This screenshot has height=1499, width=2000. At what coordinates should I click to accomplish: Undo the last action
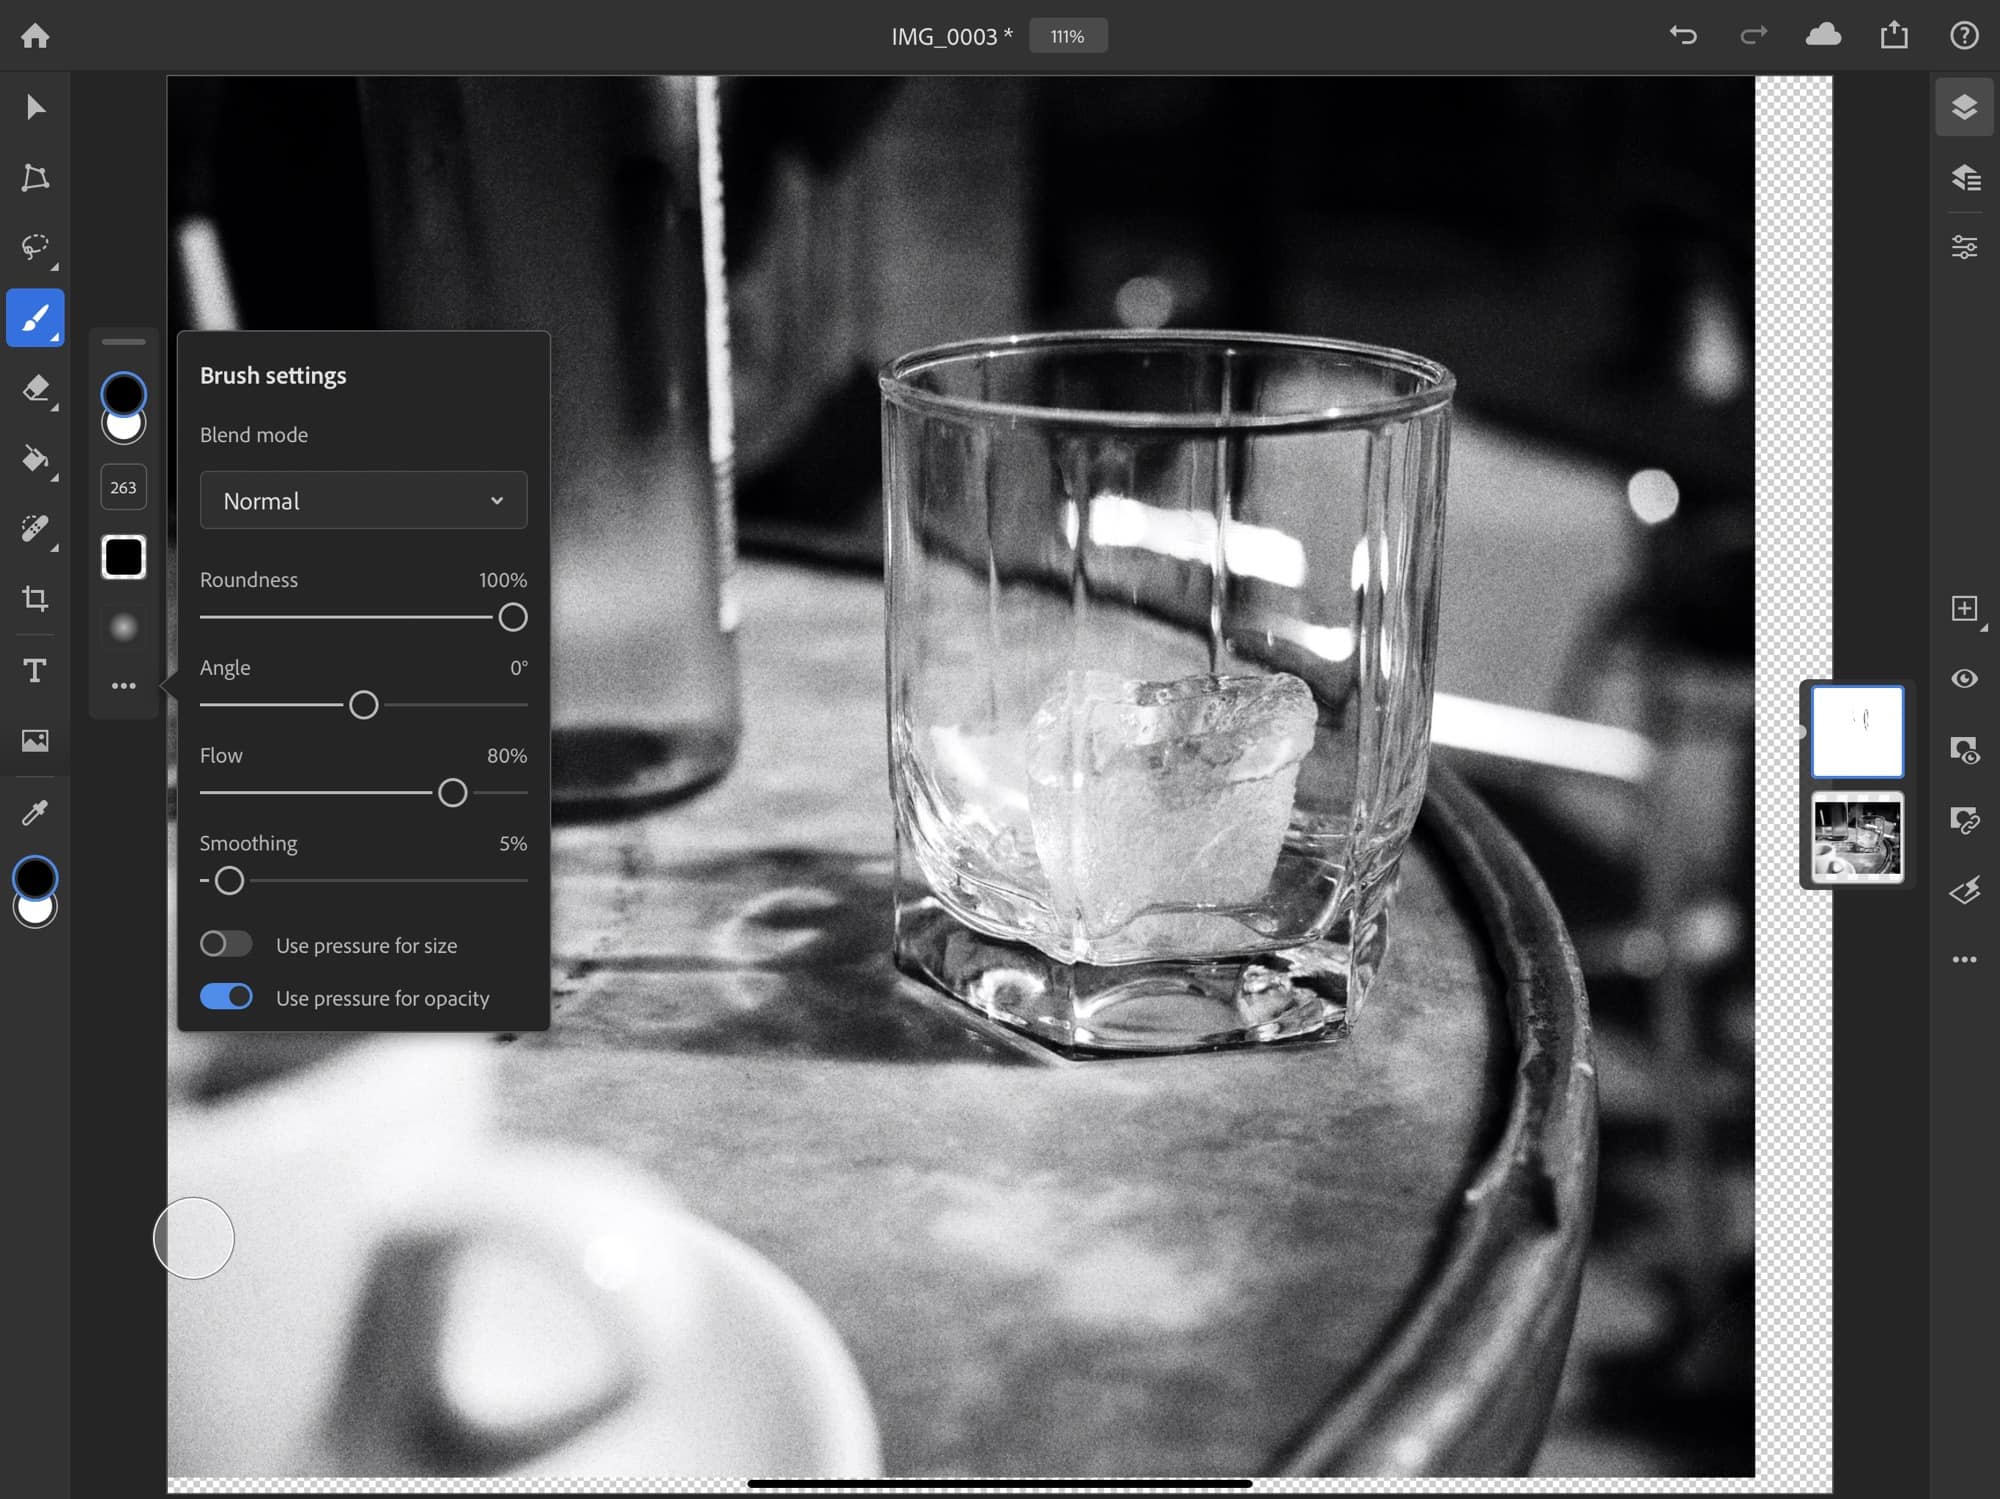pyautogui.click(x=1683, y=35)
